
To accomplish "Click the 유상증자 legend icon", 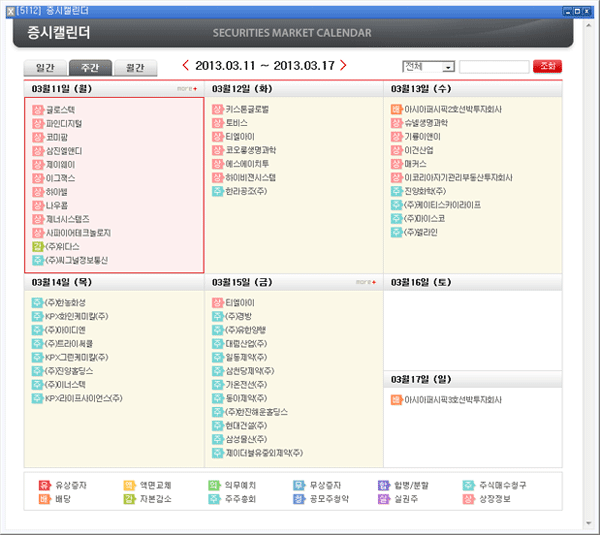I will [x=43, y=485].
